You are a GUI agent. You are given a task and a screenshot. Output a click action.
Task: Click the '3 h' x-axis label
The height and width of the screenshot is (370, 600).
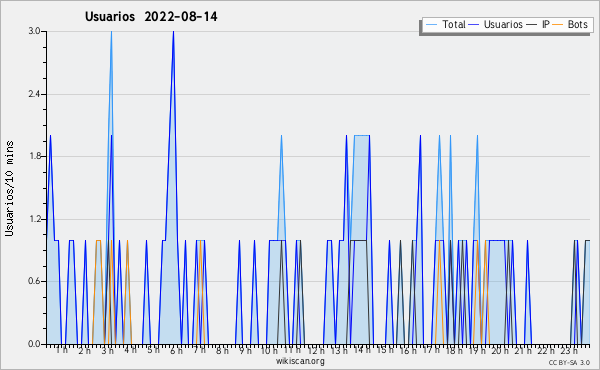pos(108,350)
